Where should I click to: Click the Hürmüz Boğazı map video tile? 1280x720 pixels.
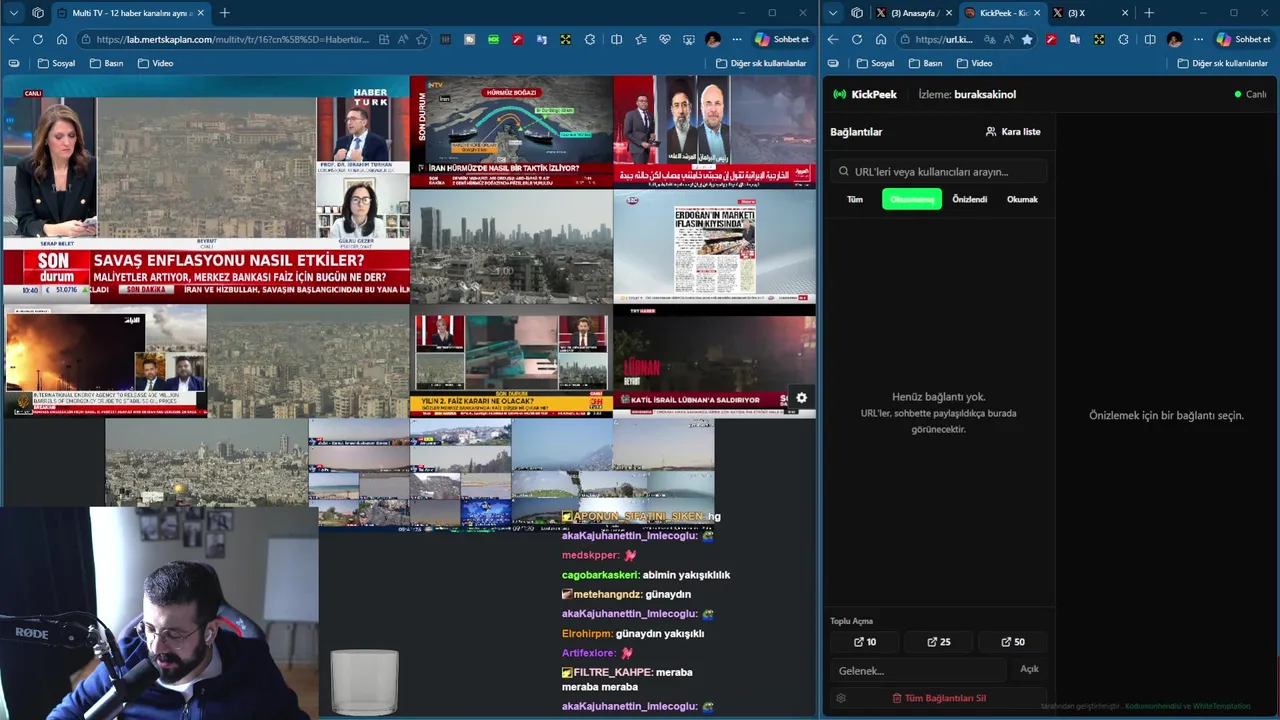click(511, 132)
